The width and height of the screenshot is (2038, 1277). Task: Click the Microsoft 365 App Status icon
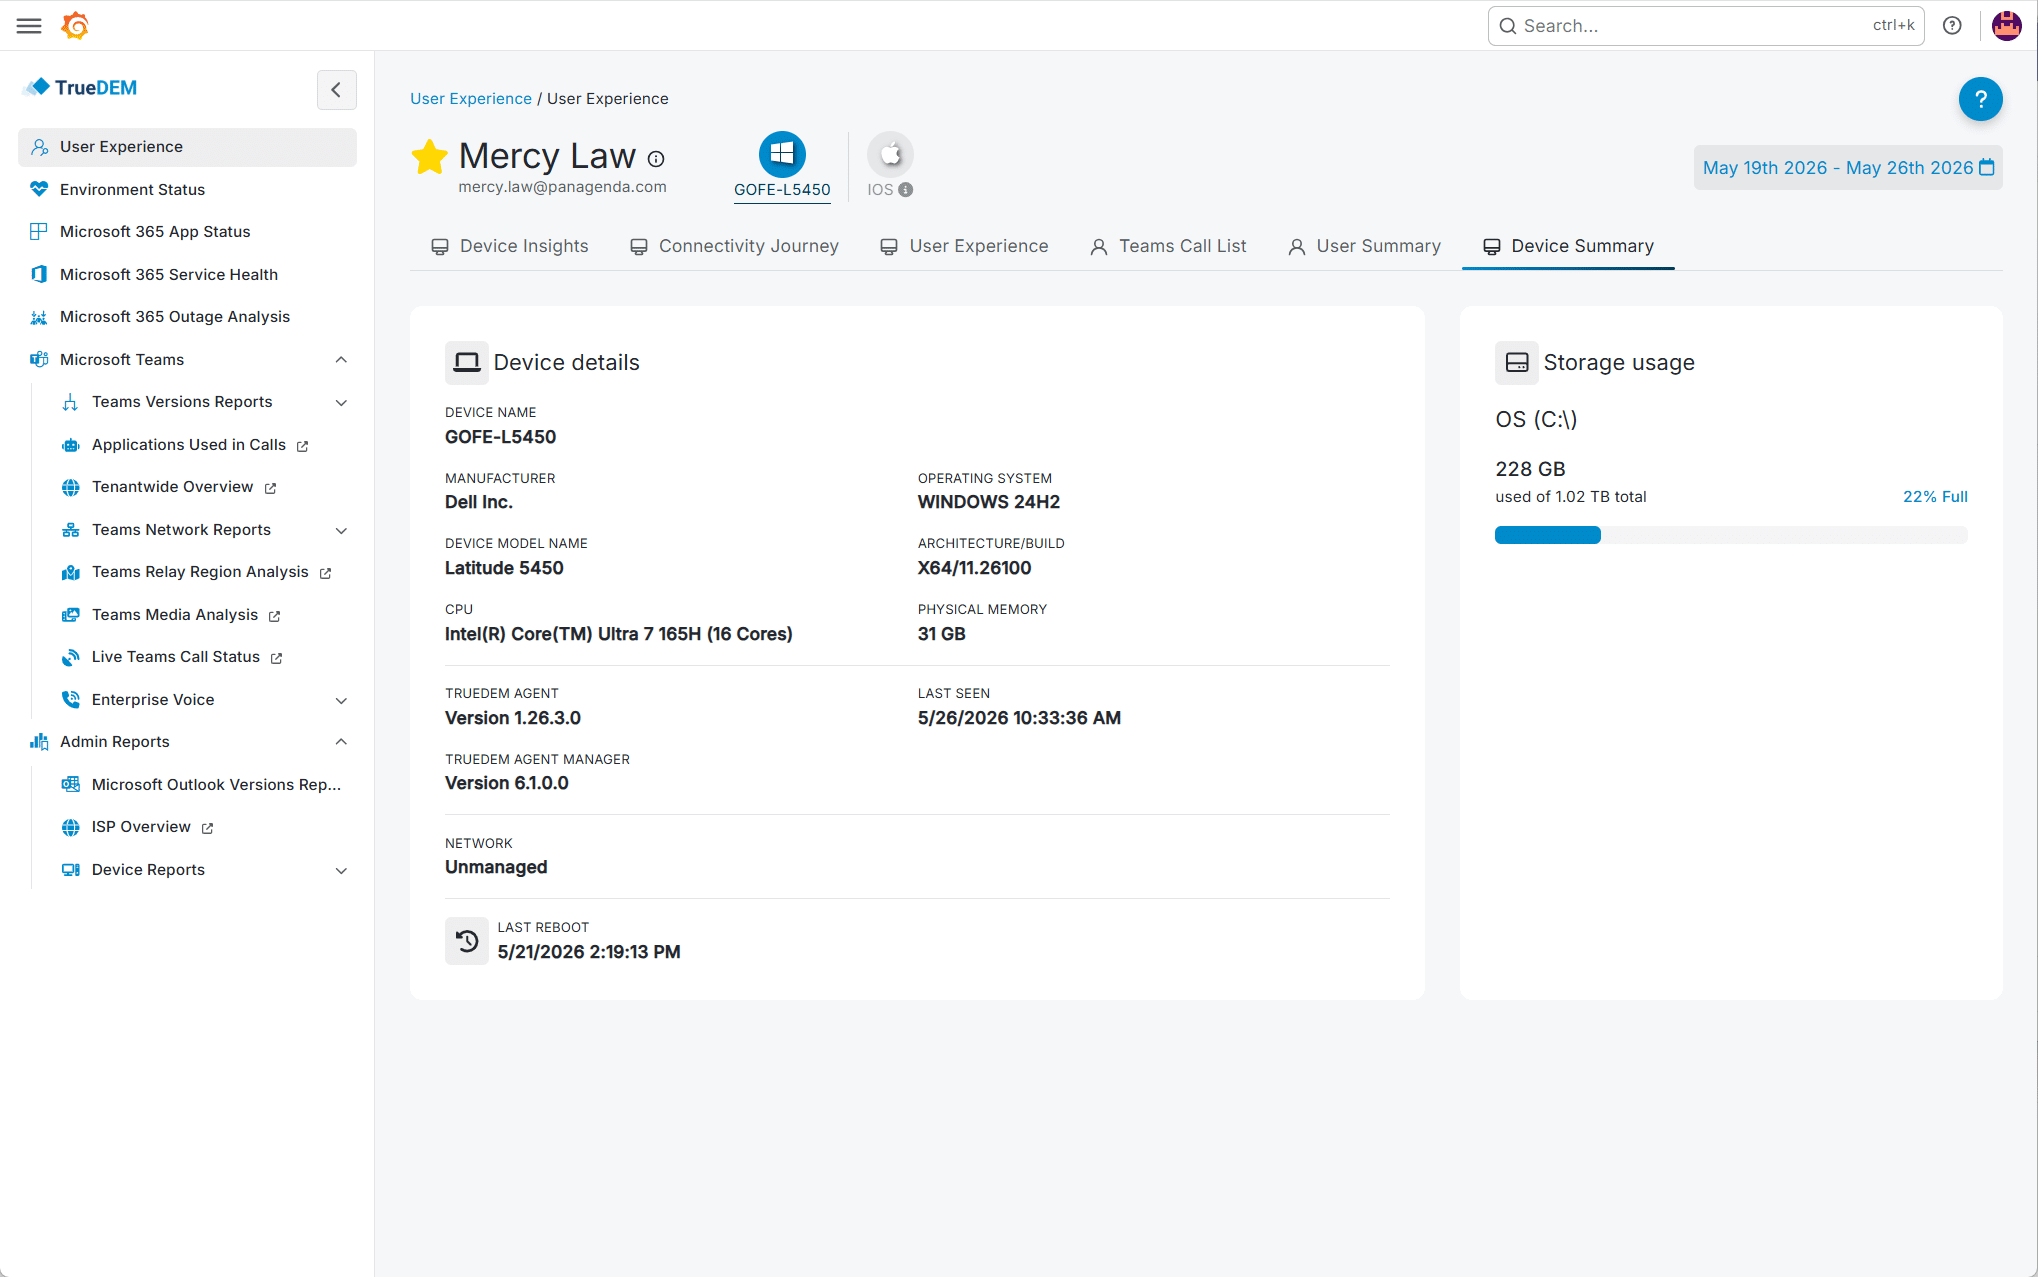39,232
